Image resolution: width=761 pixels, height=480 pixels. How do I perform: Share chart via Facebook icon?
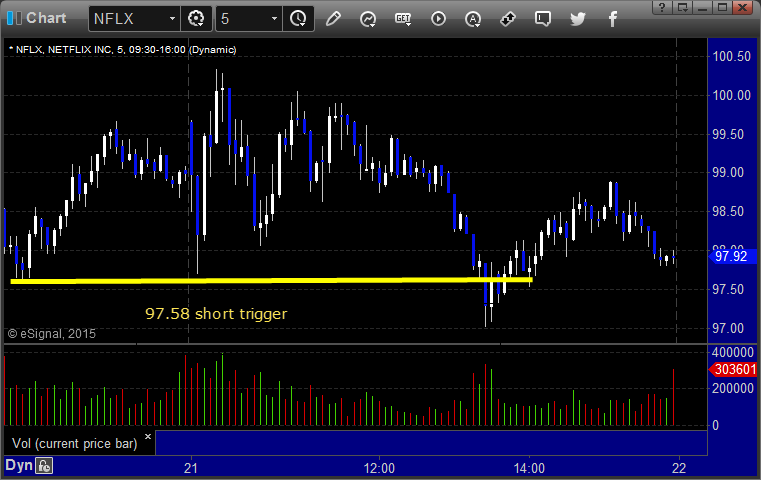(612, 19)
